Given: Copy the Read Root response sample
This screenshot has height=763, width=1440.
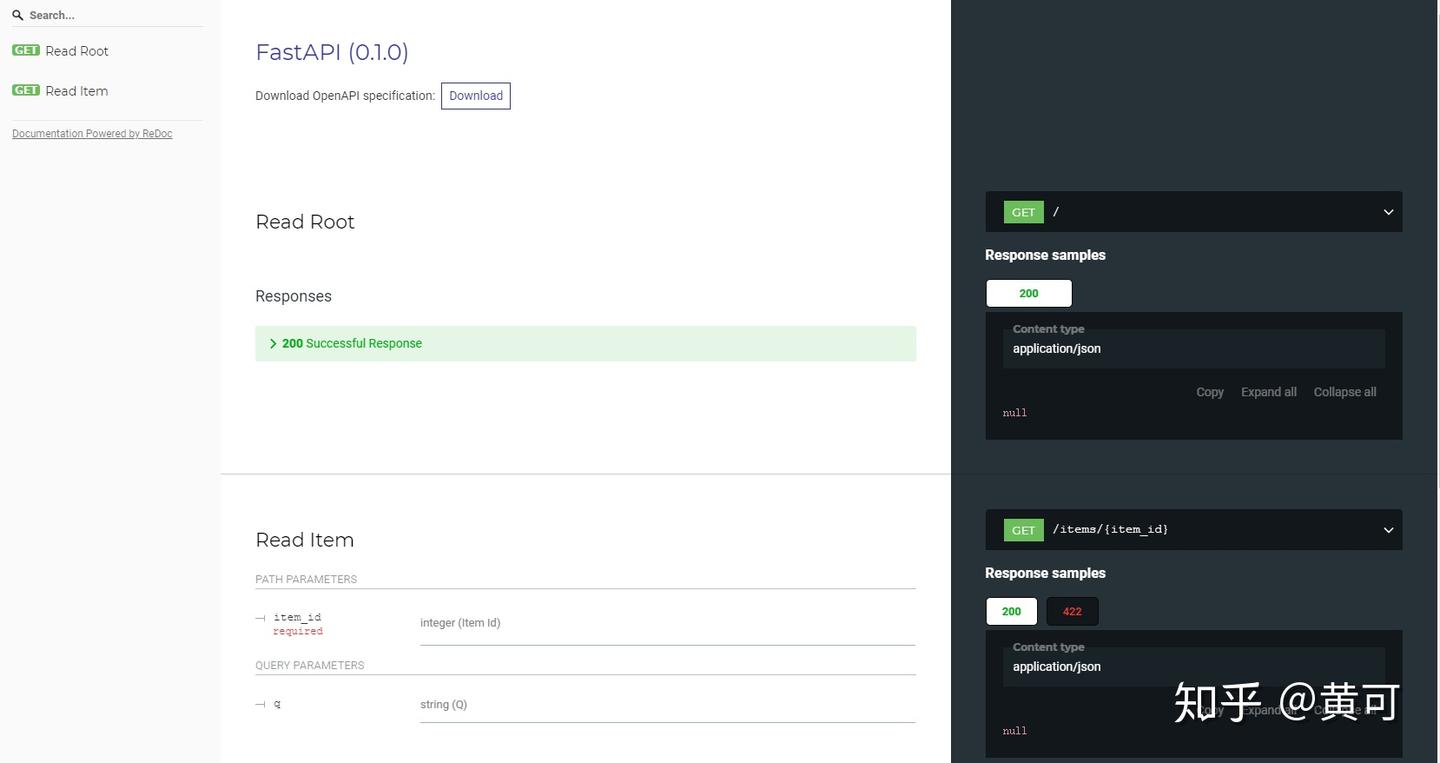Looking at the screenshot, I should coord(1210,392).
